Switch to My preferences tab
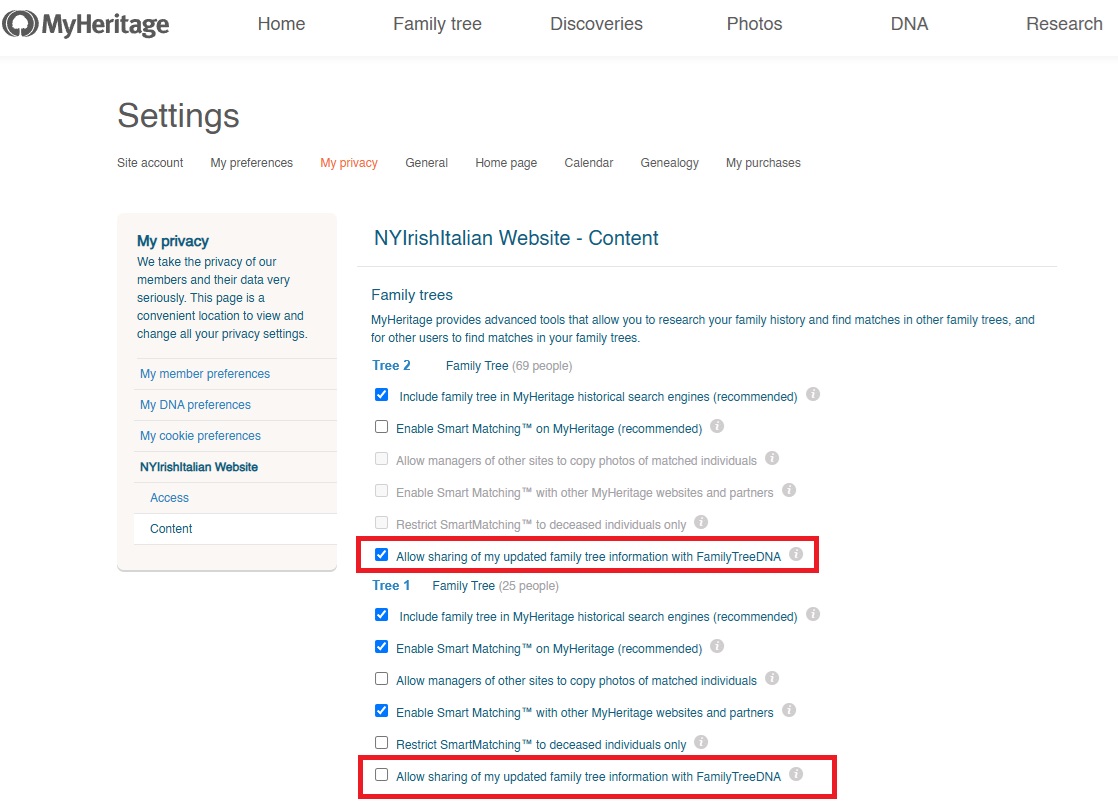 (252, 163)
